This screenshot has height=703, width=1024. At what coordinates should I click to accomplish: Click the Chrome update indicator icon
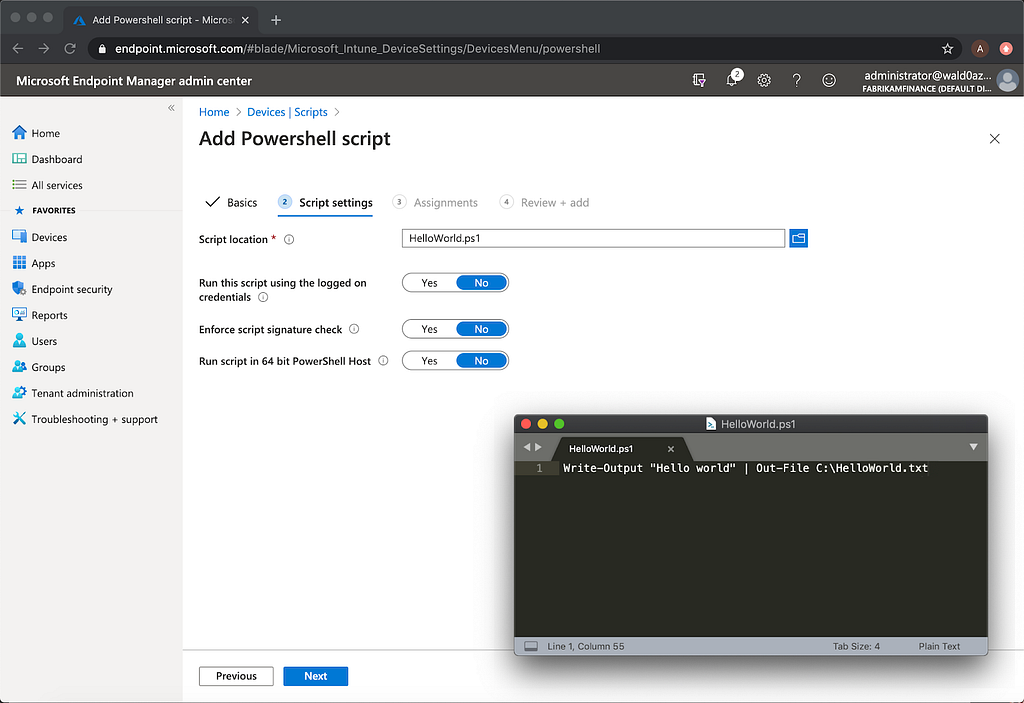(1006, 49)
